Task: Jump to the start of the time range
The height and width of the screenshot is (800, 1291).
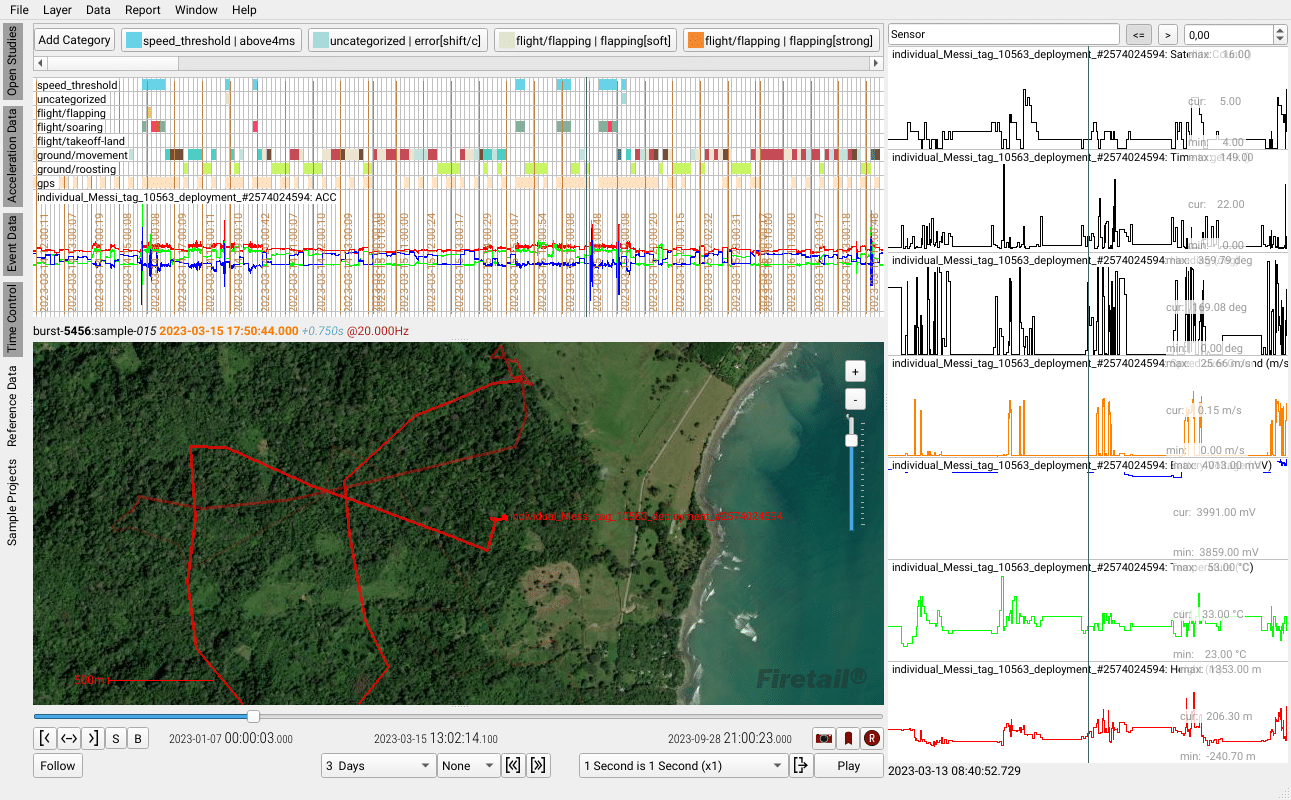Action: (45, 739)
